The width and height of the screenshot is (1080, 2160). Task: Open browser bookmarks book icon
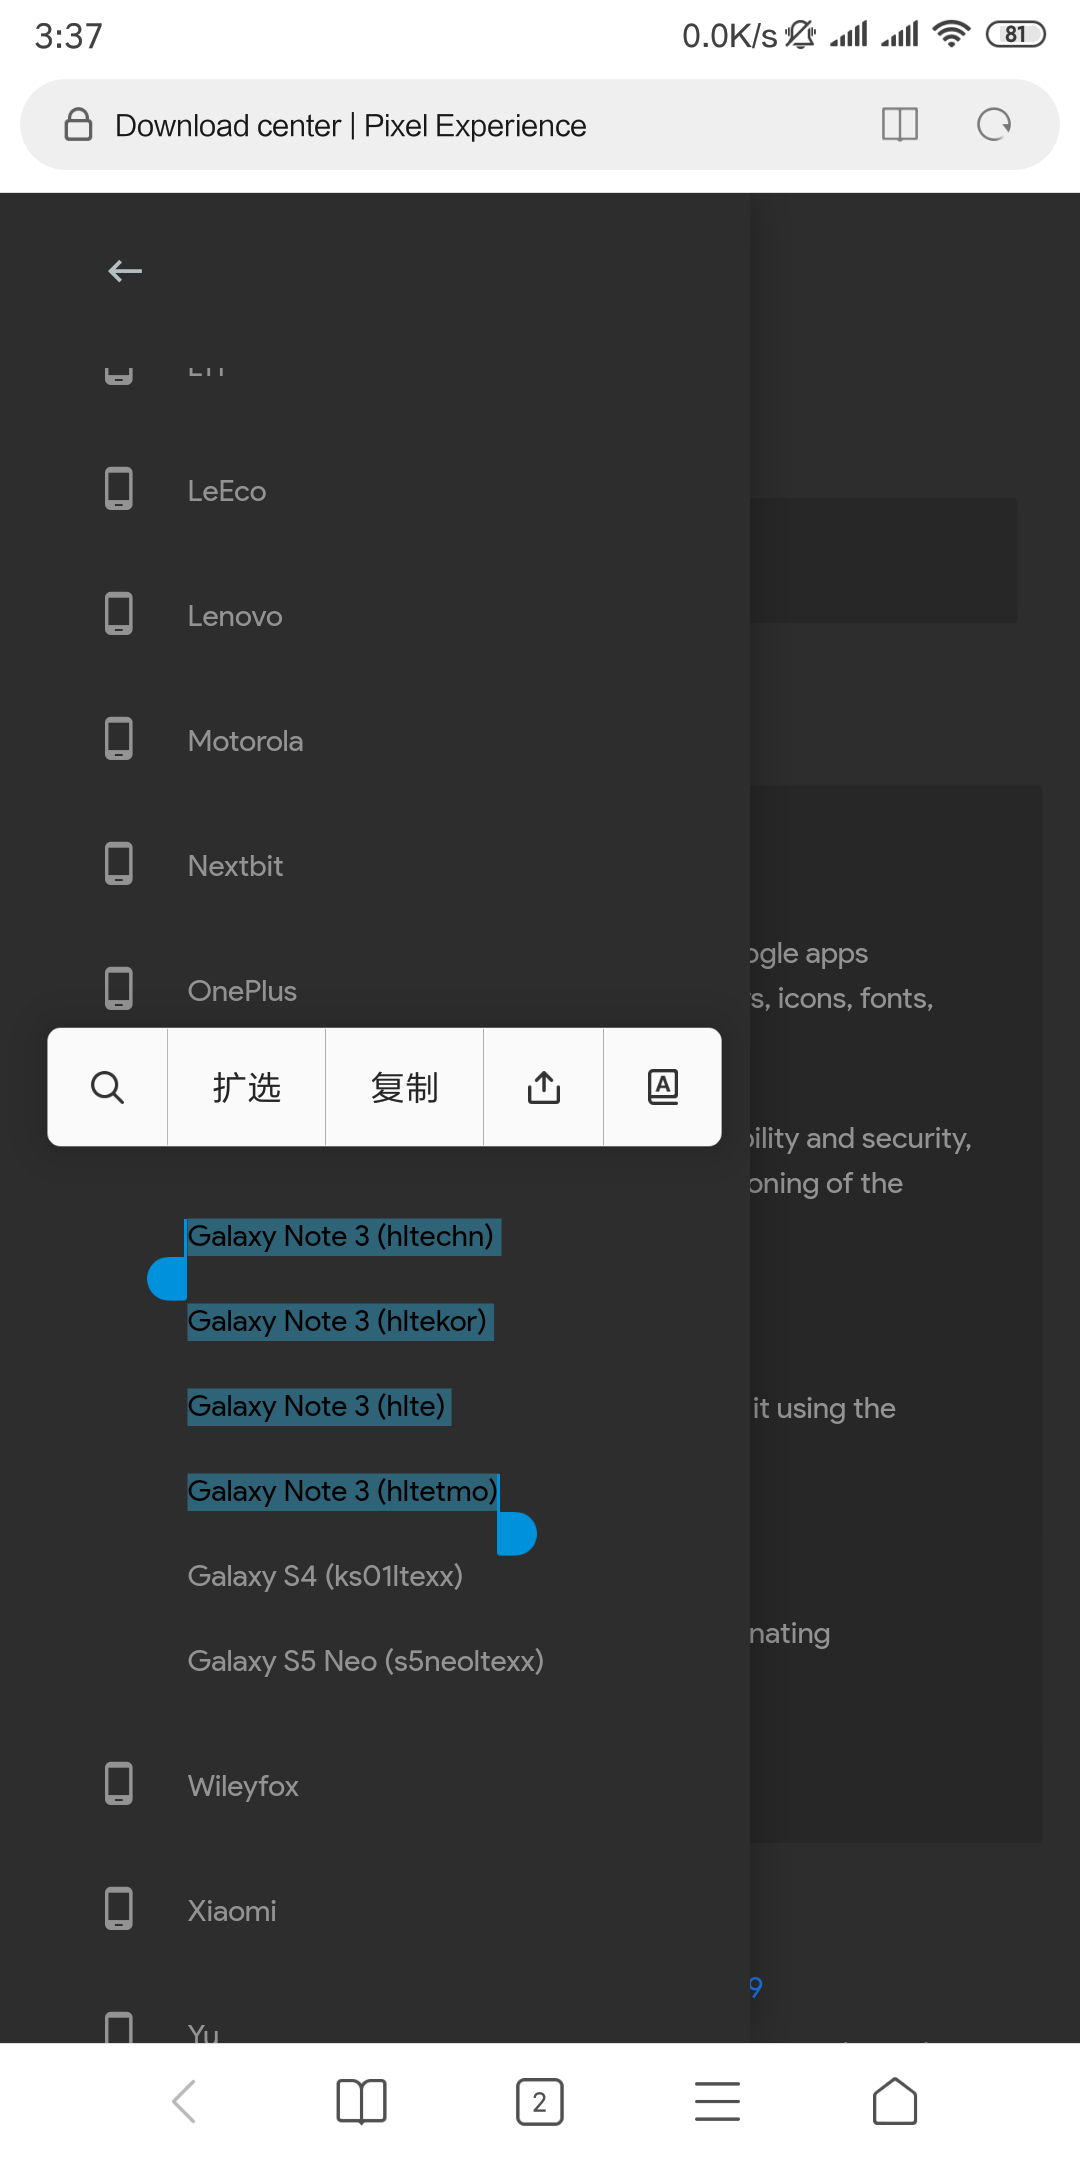pos(361,2101)
